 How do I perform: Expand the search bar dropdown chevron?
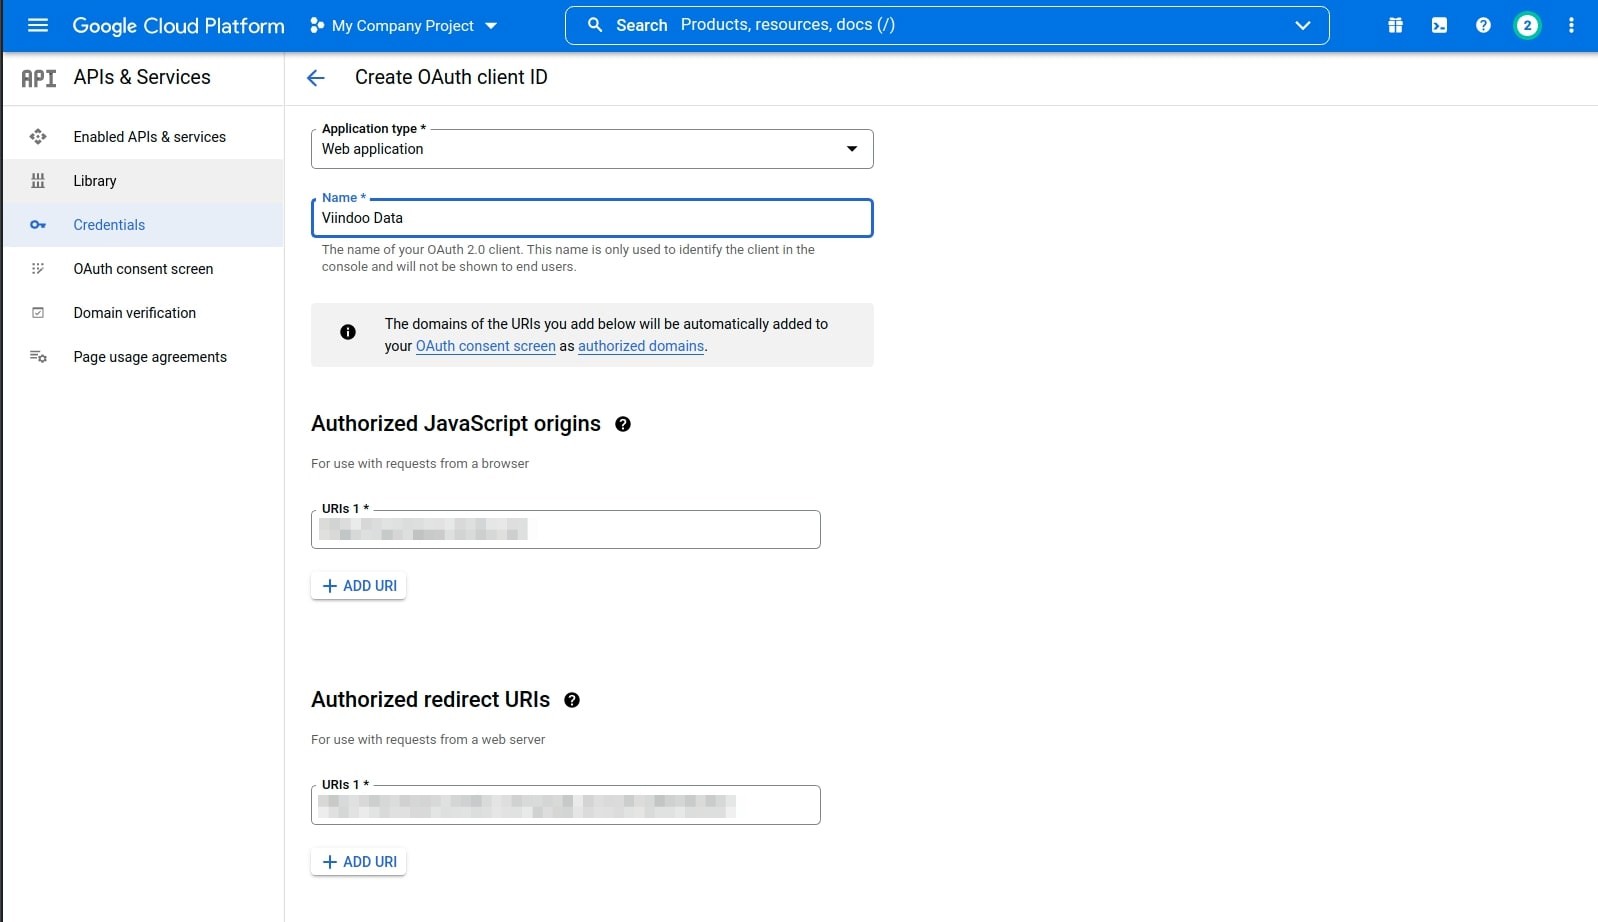point(1302,25)
